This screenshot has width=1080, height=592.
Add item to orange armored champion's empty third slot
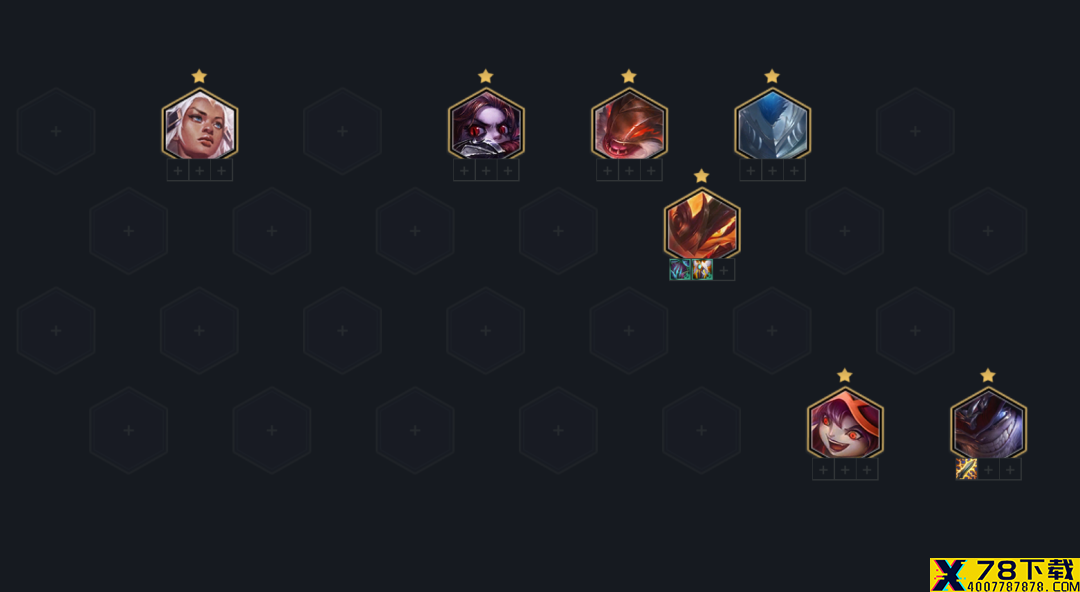tap(724, 270)
